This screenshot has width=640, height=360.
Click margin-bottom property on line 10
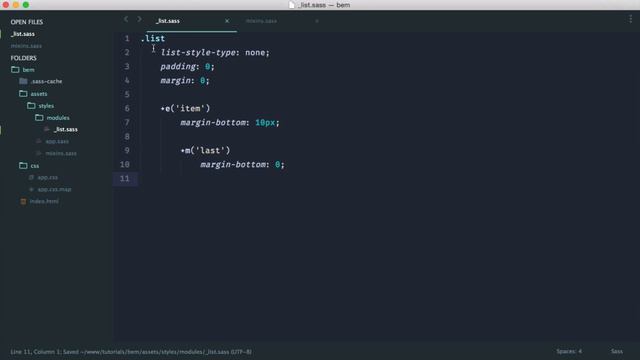[233, 164]
